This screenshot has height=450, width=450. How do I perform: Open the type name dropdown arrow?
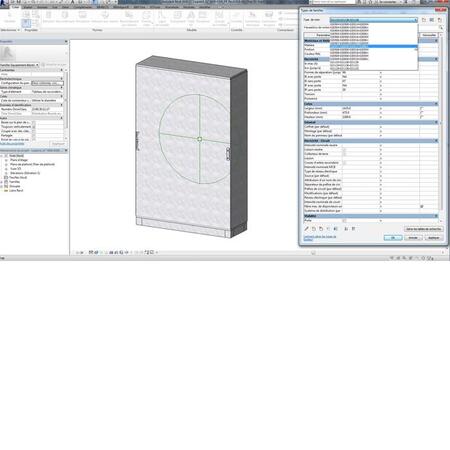click(x=415, y=20)
